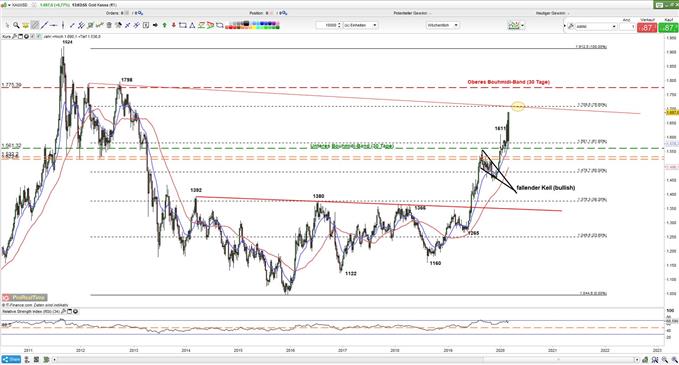Pick the dark blue color swatch
Viewport: 679px width, 365px height.
270,23
